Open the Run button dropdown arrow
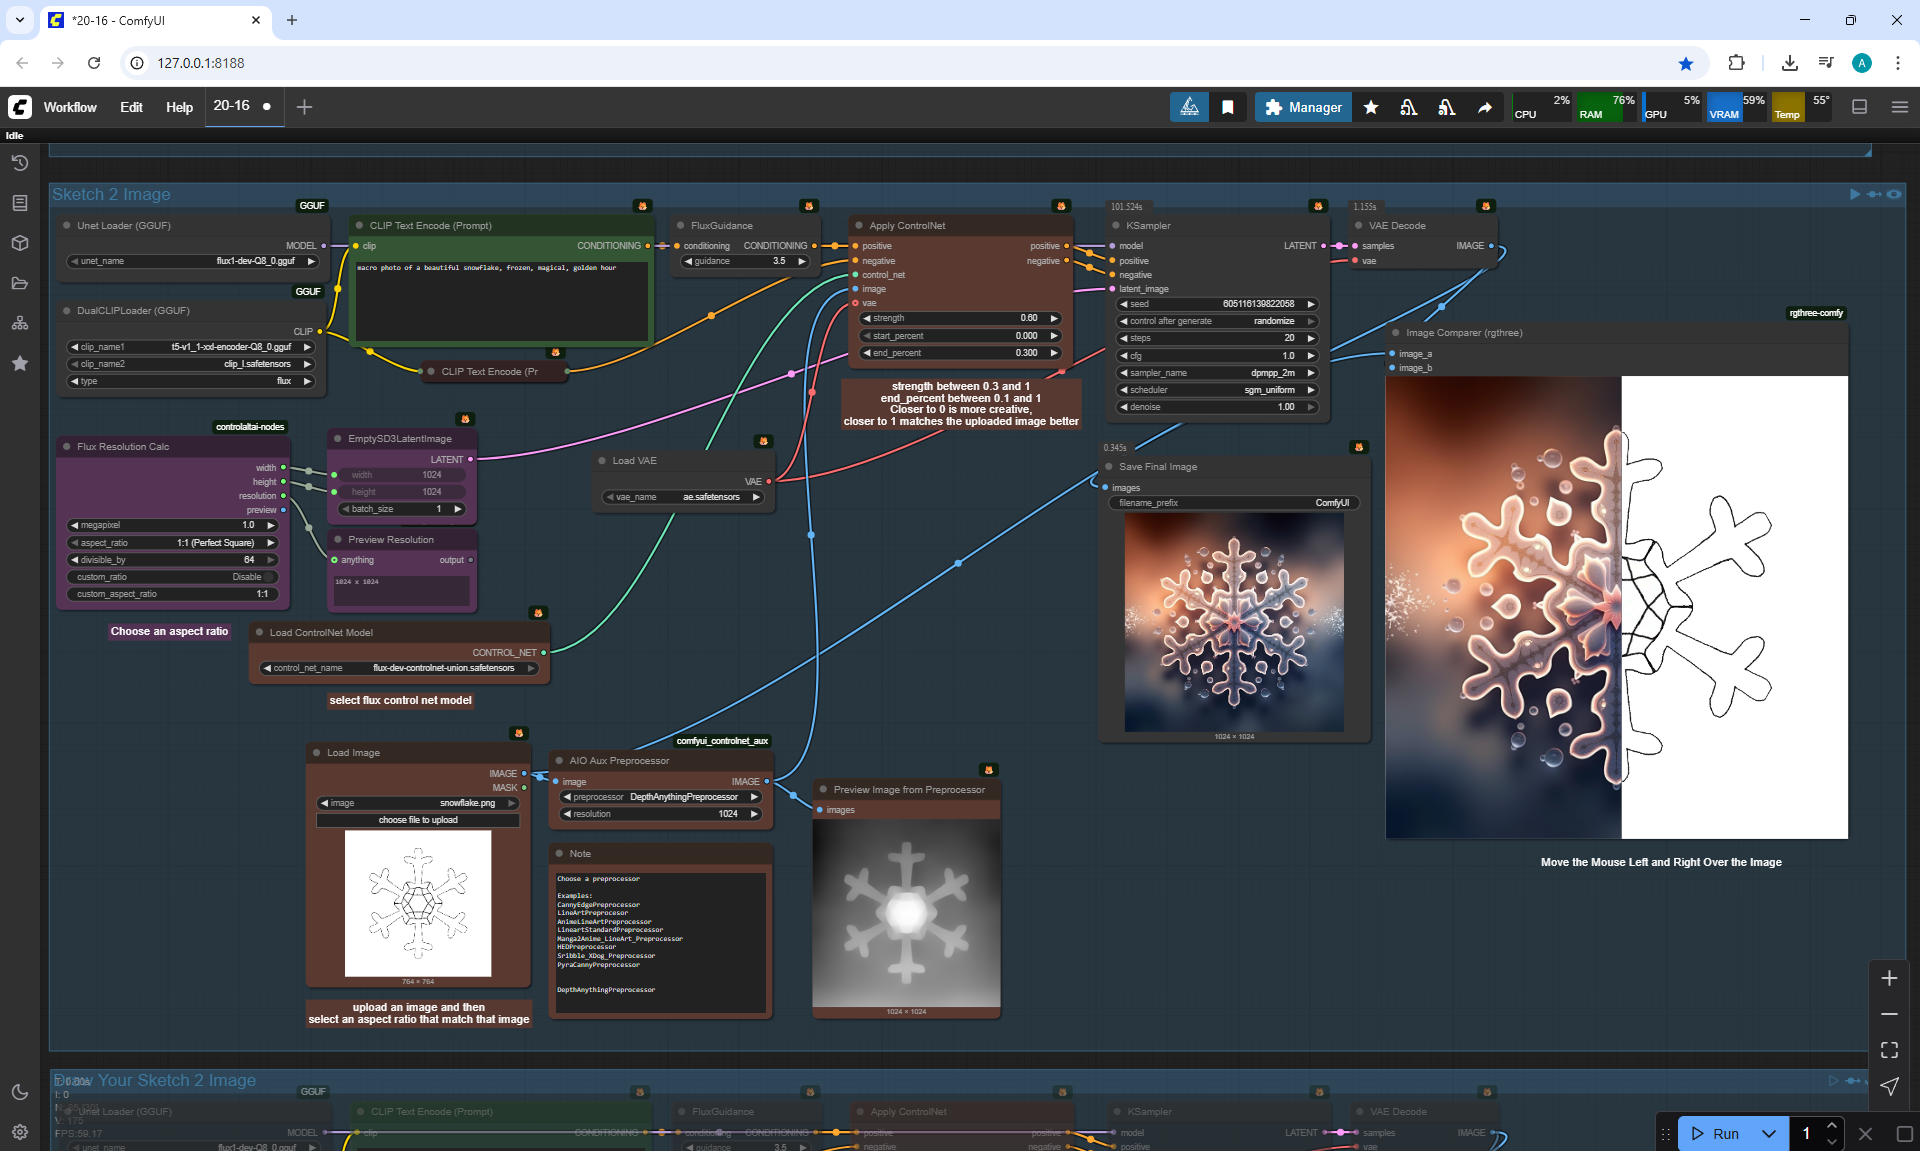 (x=1769, y=1133)
